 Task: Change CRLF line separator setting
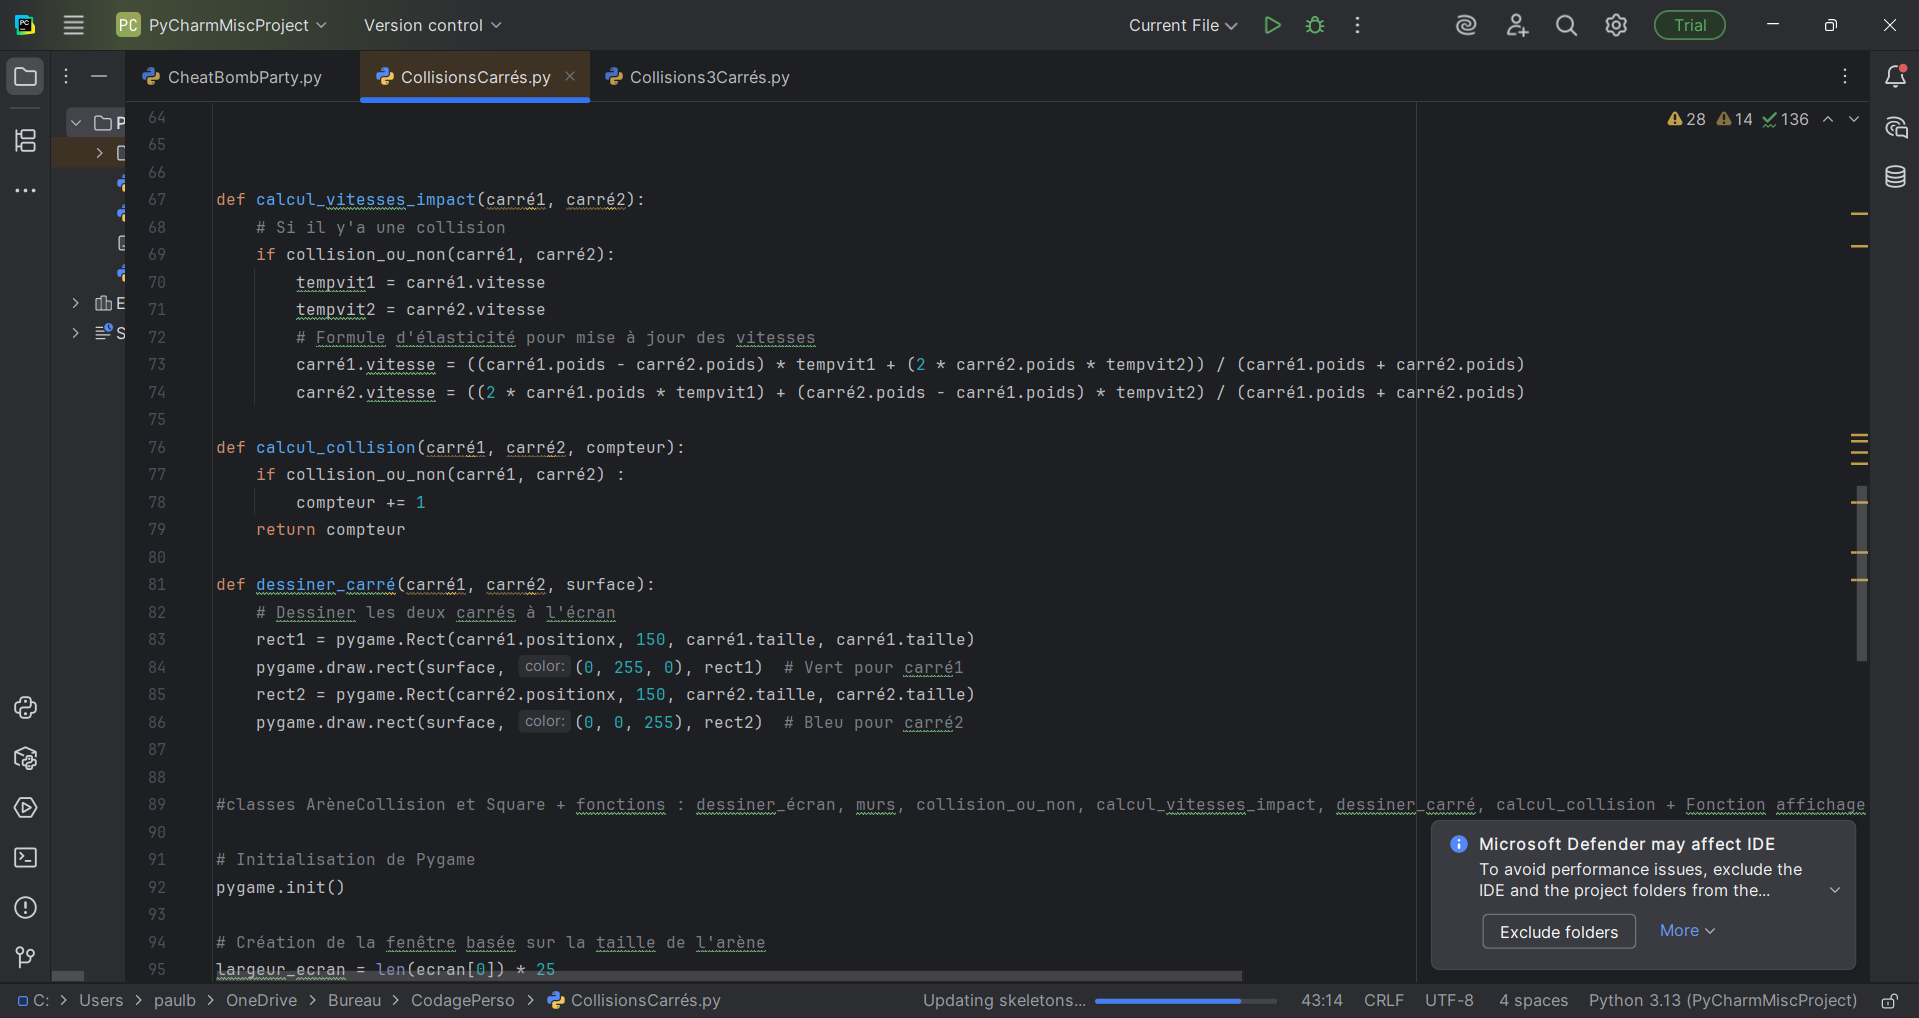tap(1384, 1000)
